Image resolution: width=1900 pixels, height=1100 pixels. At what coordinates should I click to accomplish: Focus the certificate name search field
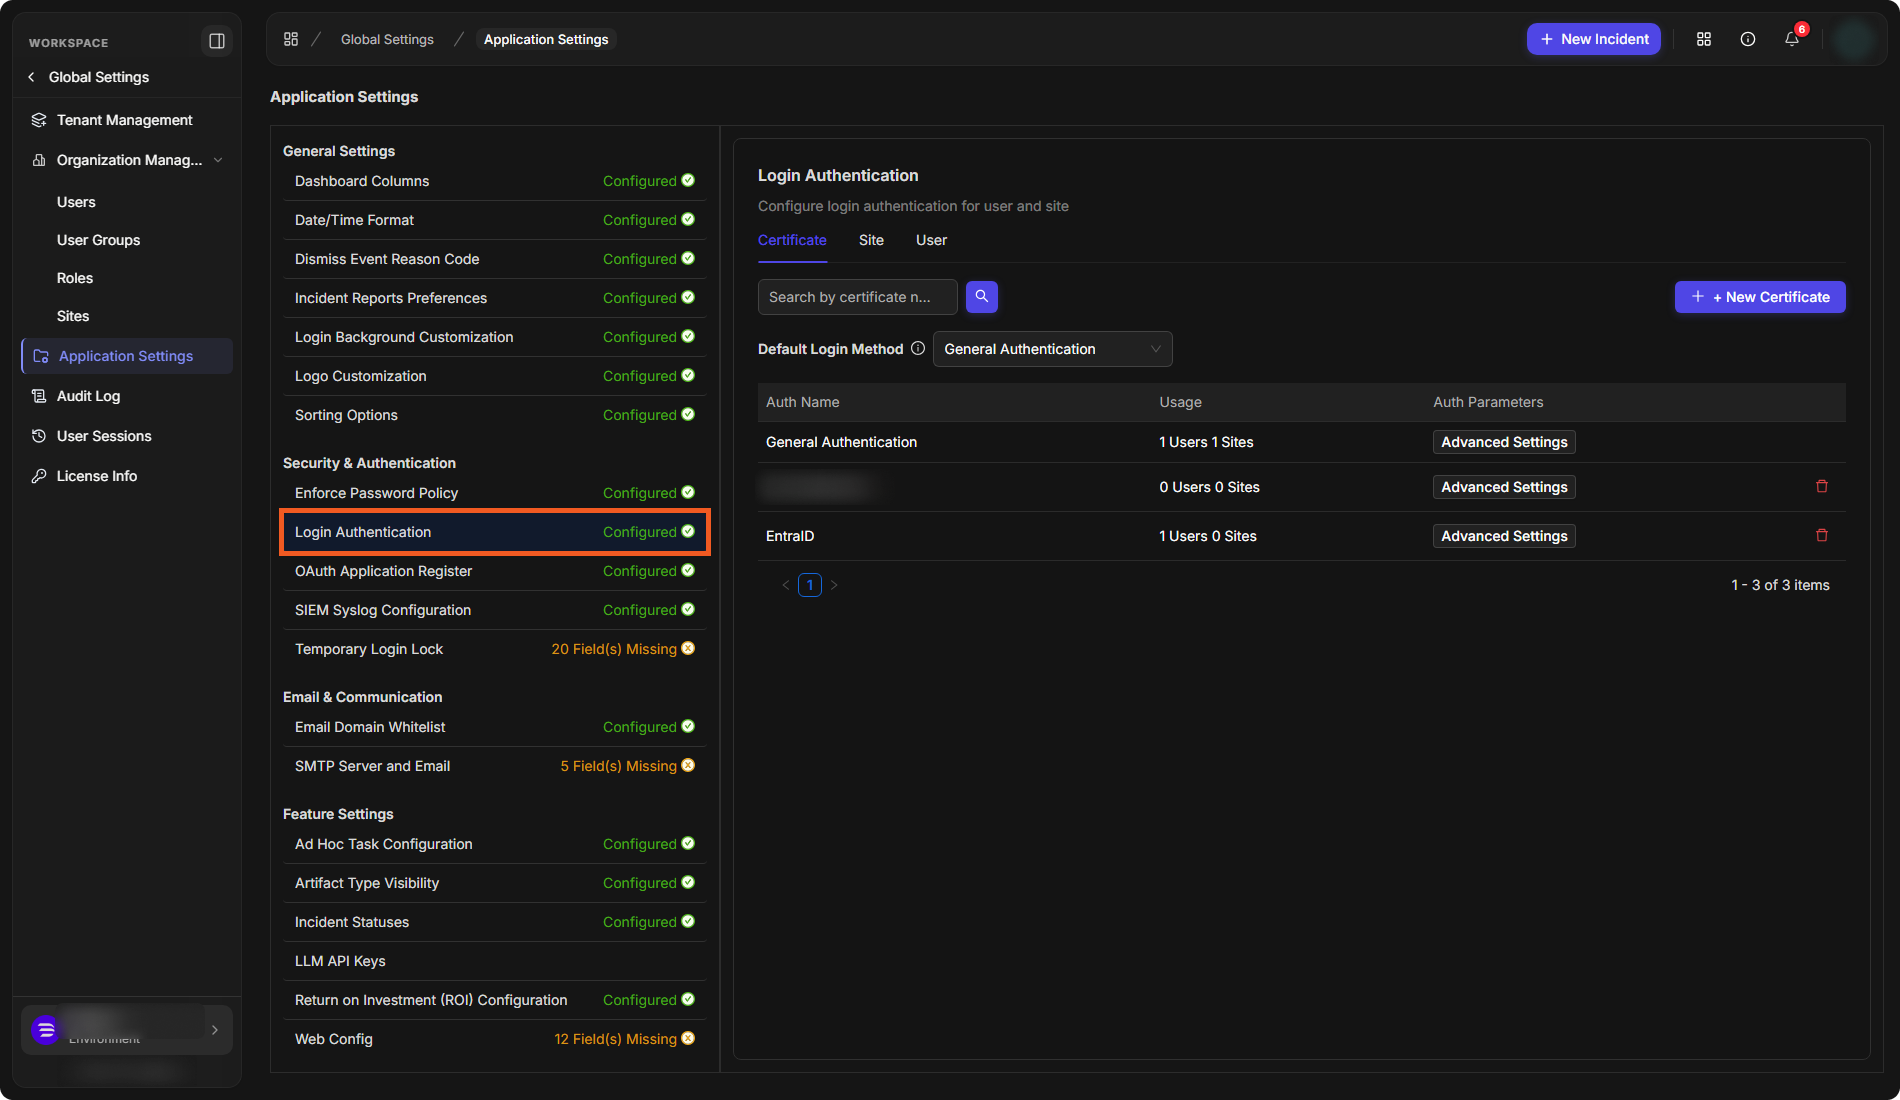(857, 297)
